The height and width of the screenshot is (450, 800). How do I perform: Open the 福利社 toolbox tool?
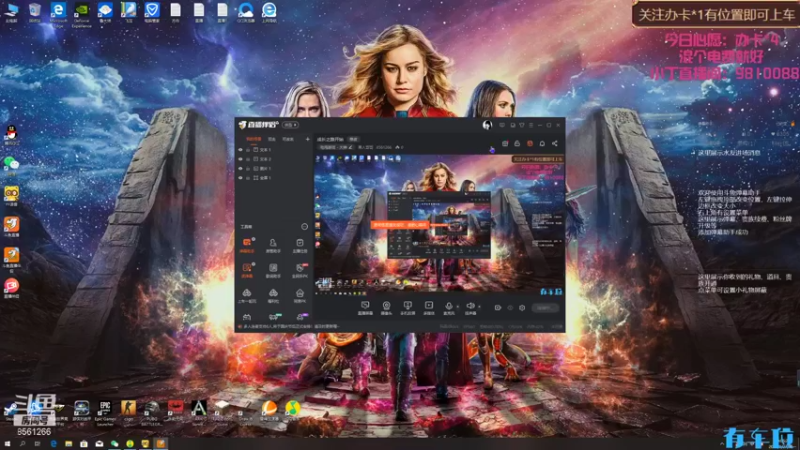coord(273,295)
